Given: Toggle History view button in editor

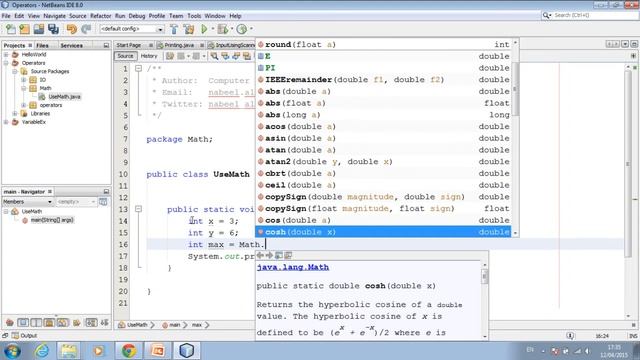Looking at the screenshot, I should coord(149,56).
